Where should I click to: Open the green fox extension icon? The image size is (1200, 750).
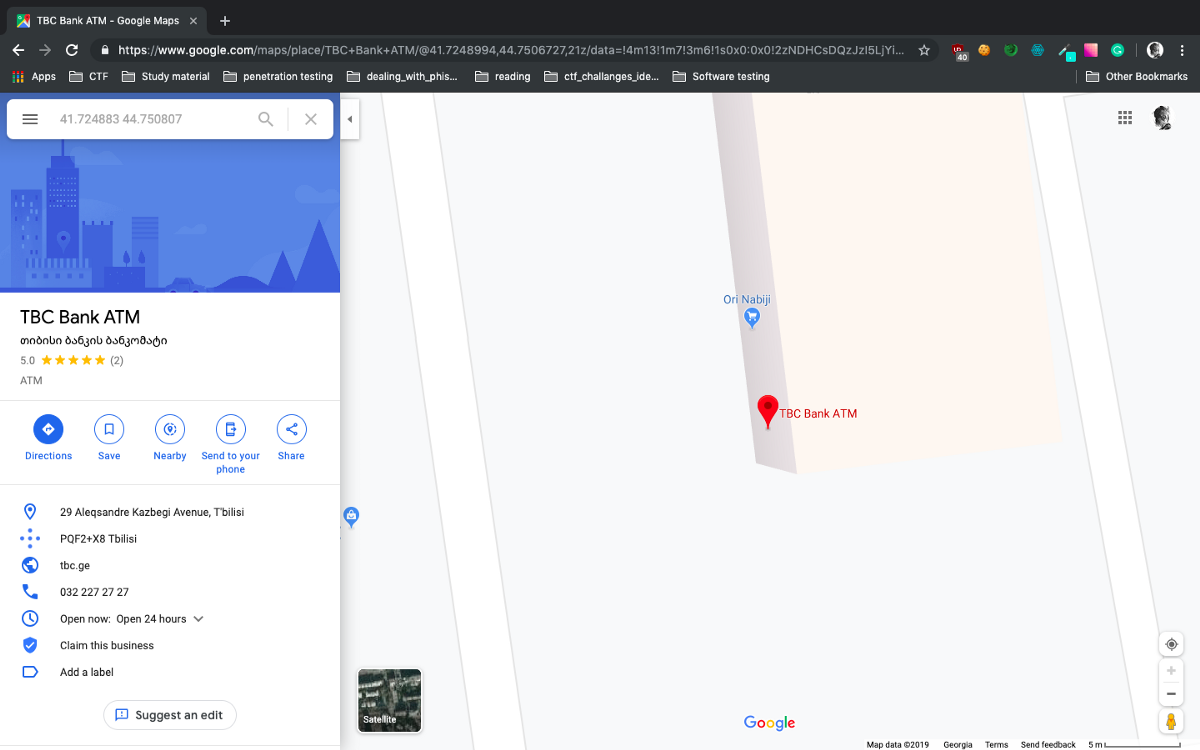[1011, 50]
